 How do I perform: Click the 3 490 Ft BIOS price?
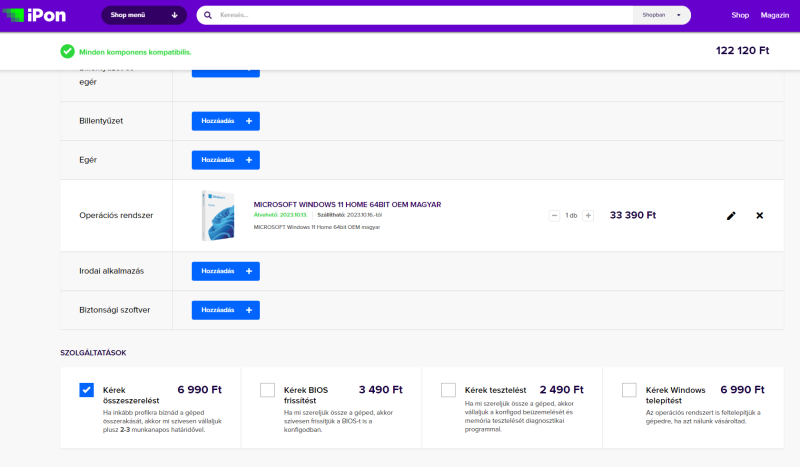tap(381, 389)
